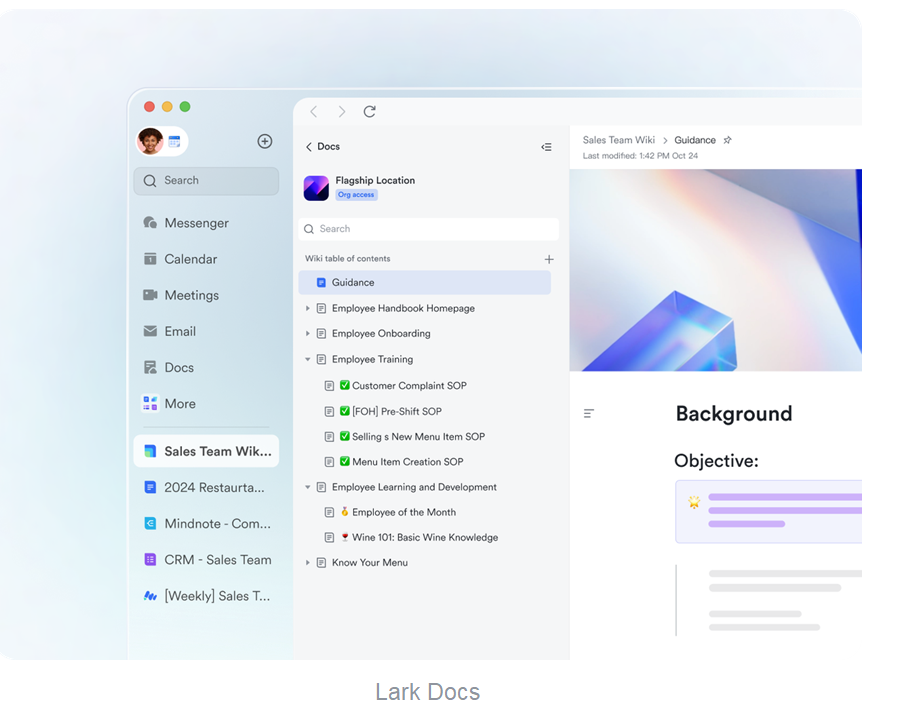
Task: Switch to Calendar in the sidebar
Action: pyautogui.click(x=190, y=259)
